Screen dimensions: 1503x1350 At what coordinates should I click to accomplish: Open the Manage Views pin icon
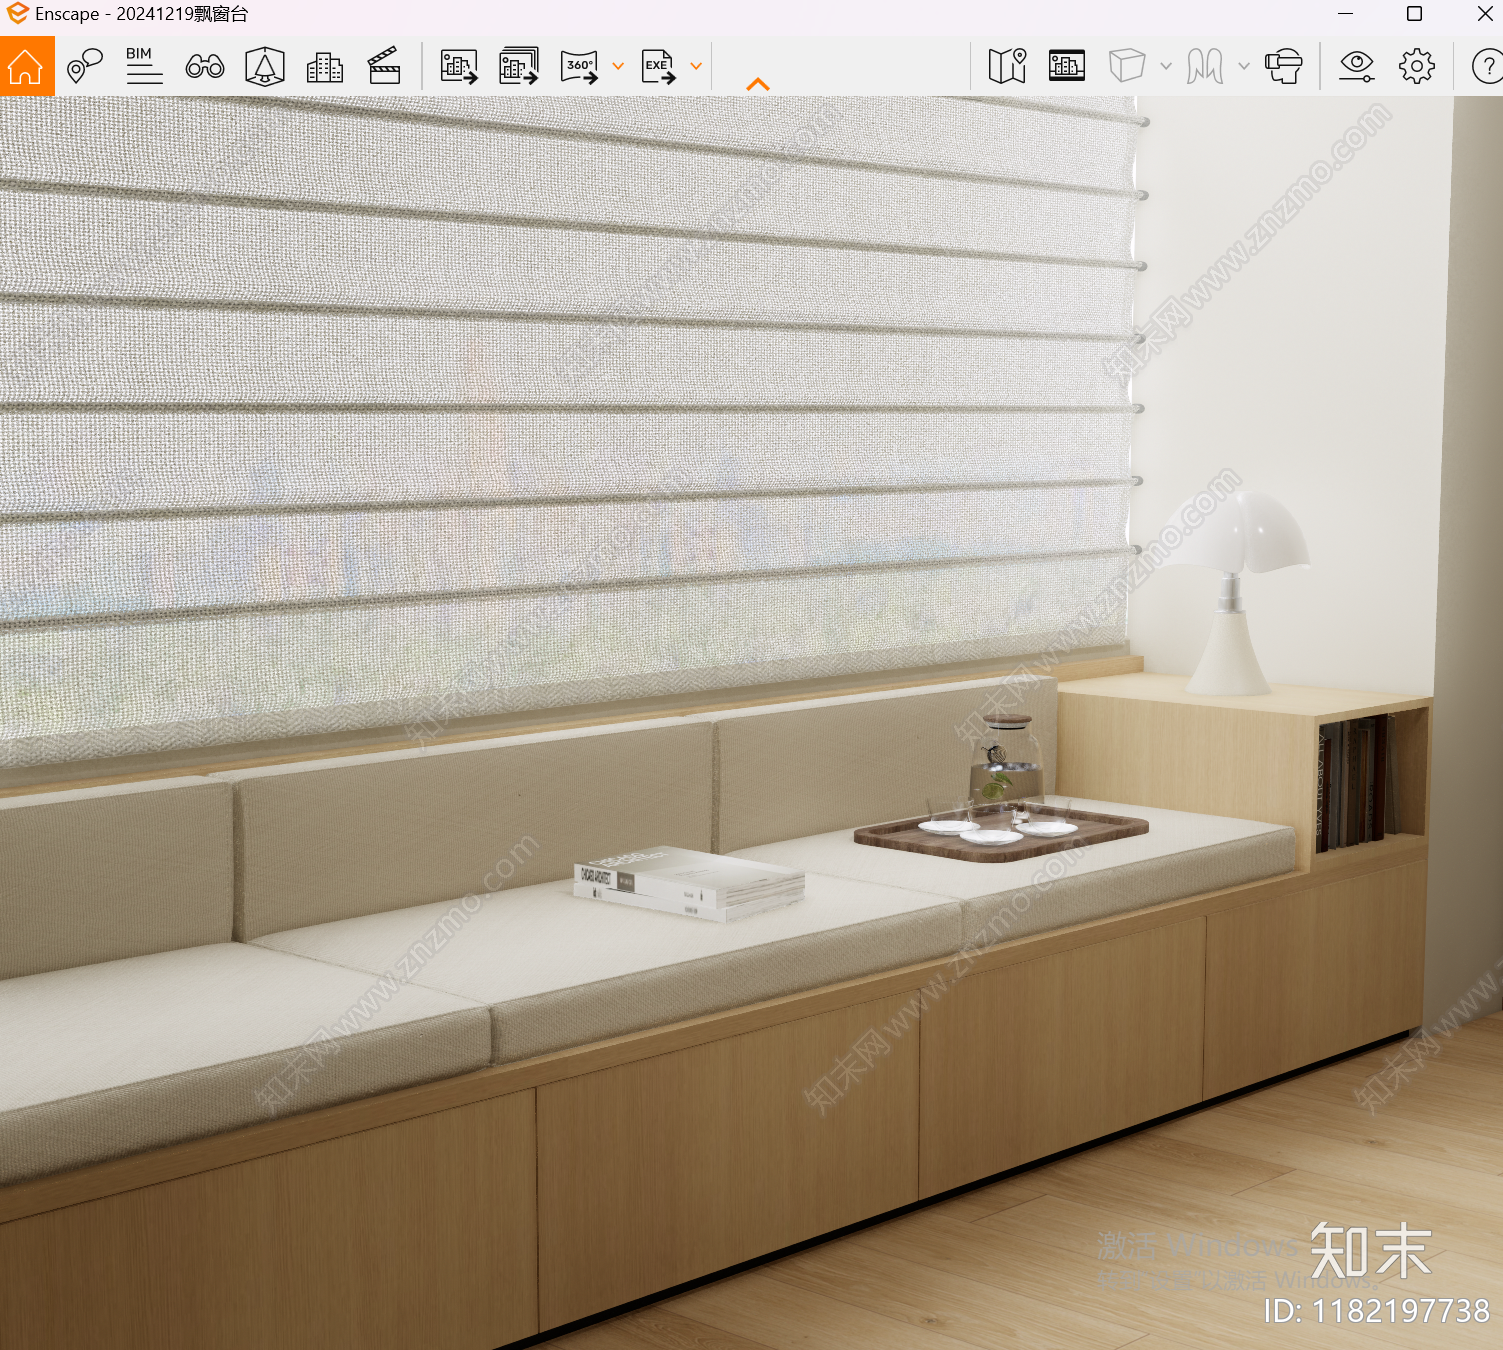[x=85, y=67]
